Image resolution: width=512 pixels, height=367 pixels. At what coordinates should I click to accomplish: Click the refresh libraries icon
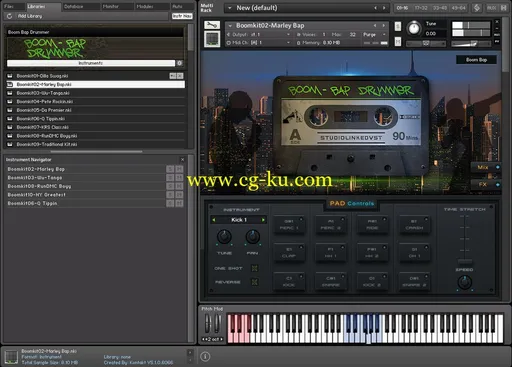(x=9, y=16)
